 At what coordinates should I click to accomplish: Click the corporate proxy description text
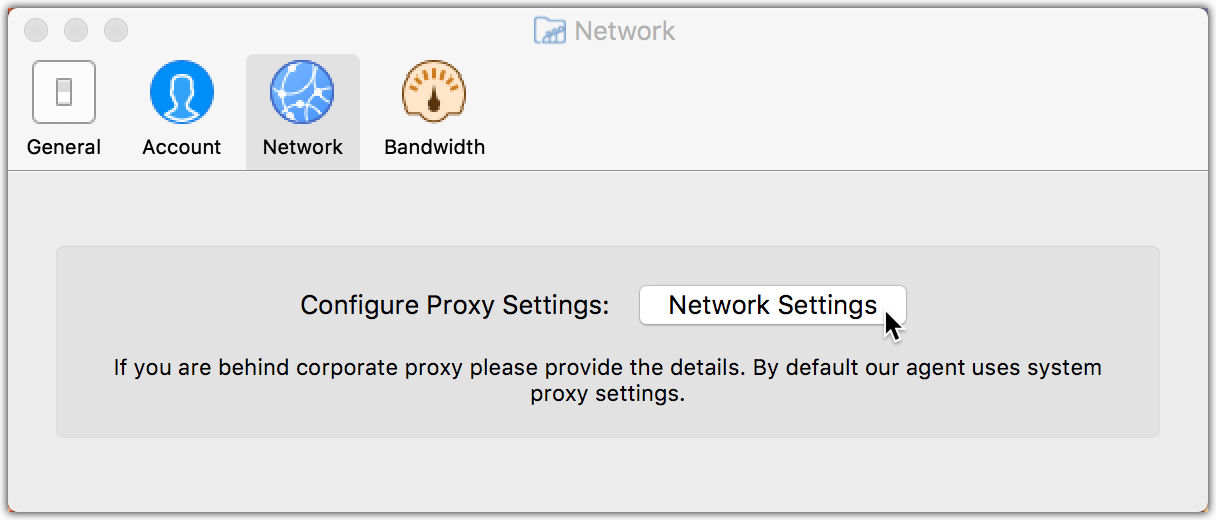coord(607,368)
